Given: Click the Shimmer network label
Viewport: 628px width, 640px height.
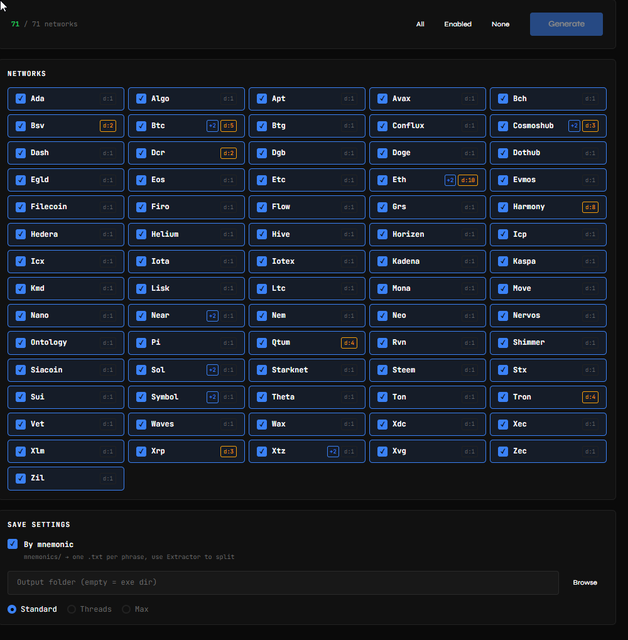Looking at the screenshot, I should coord(529,342).
